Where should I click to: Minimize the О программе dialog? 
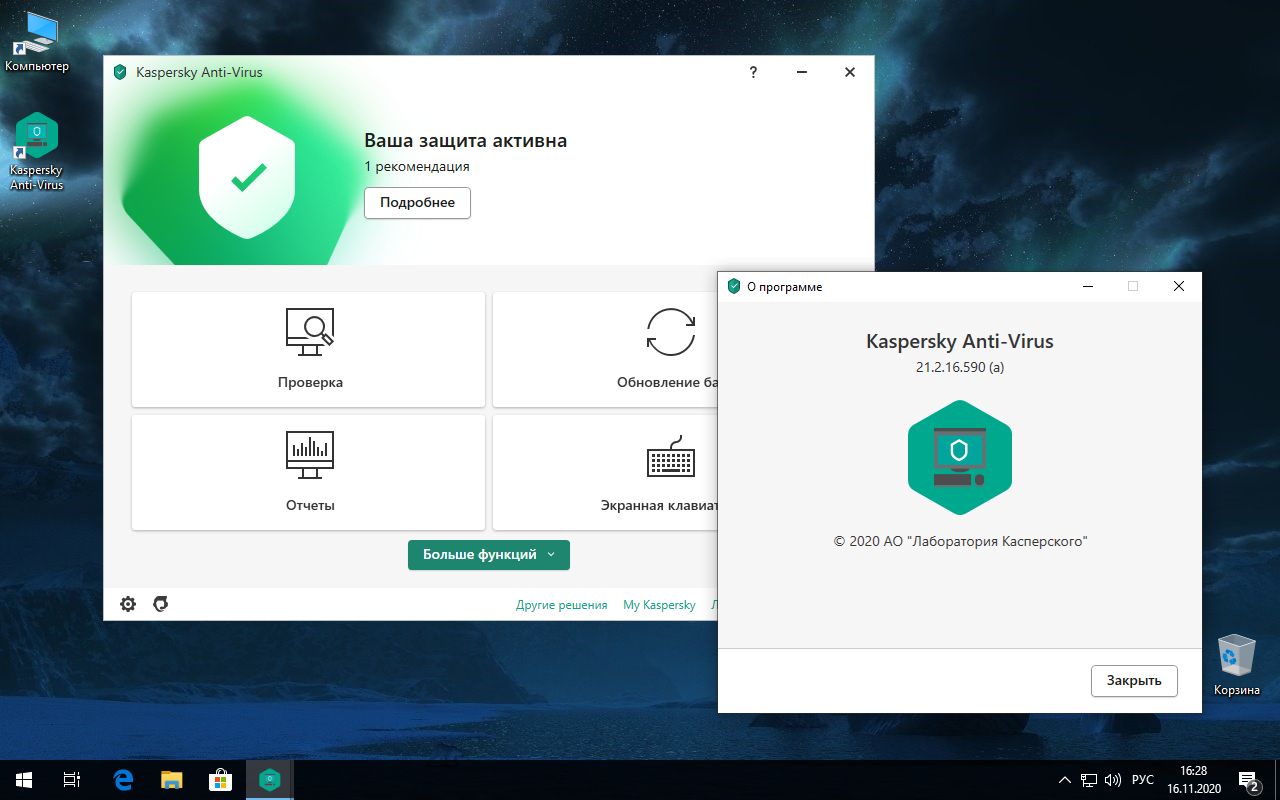(x=1087, y=286)
